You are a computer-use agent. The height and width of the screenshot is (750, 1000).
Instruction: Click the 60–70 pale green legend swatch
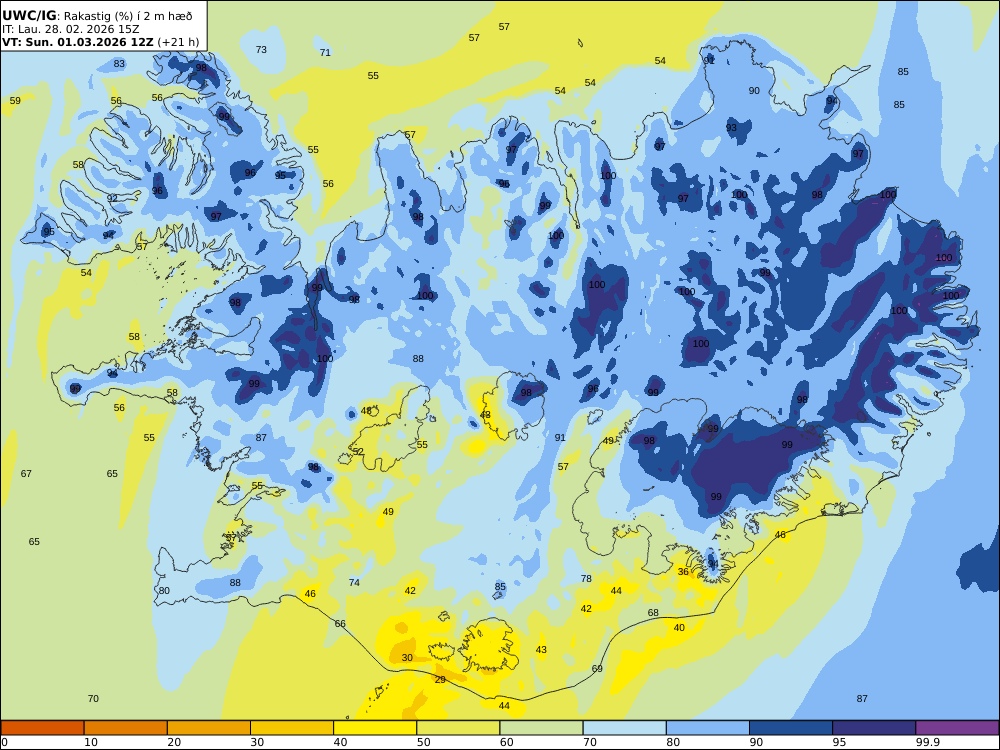point(541,728)
